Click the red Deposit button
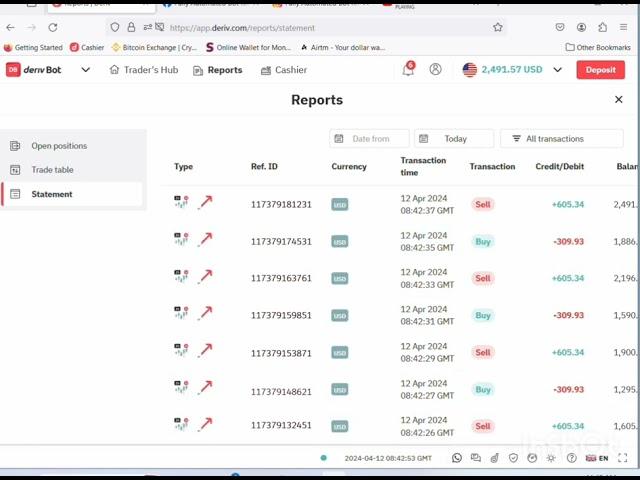 pos(600,70)
